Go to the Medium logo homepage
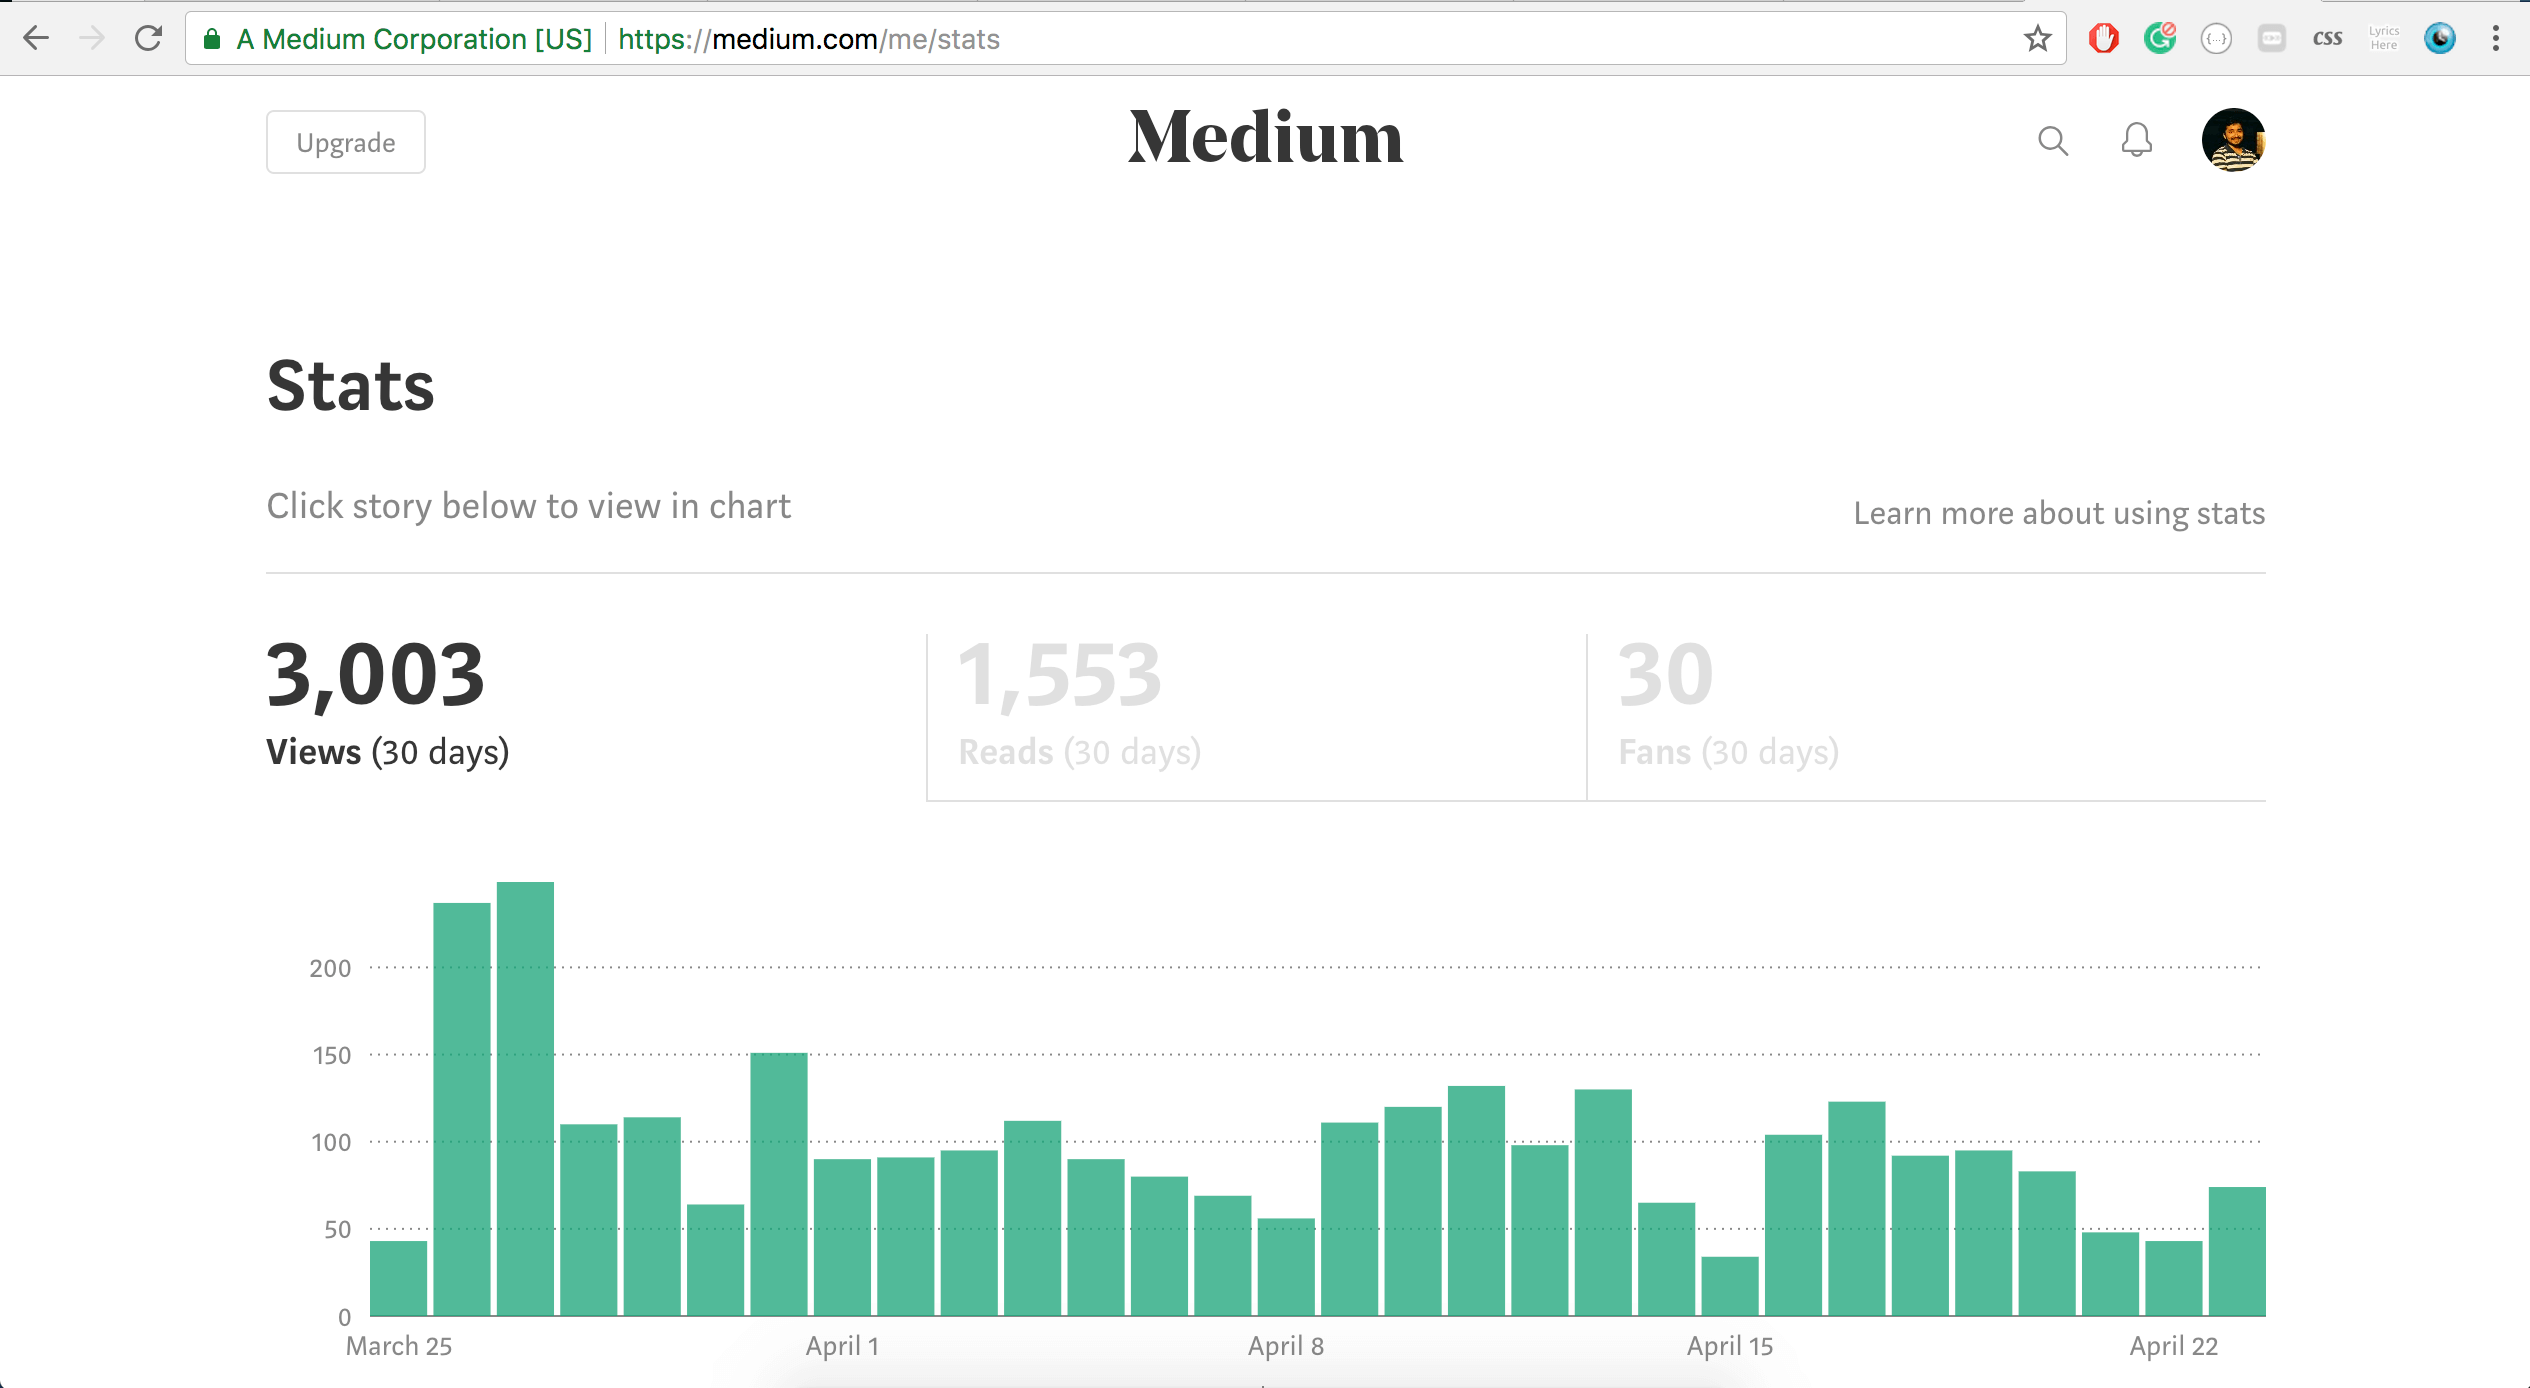2530x1388 pixels. (1265, 137)
